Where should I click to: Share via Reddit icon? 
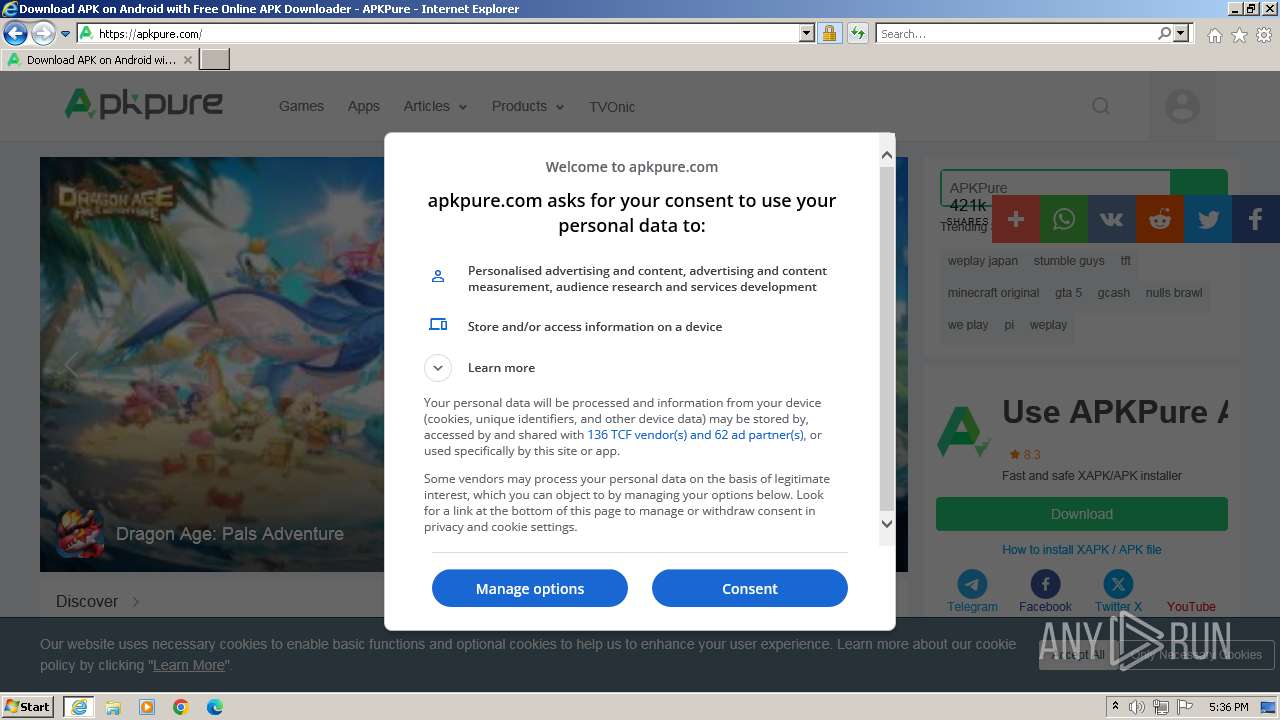[x=1160, y=219]
